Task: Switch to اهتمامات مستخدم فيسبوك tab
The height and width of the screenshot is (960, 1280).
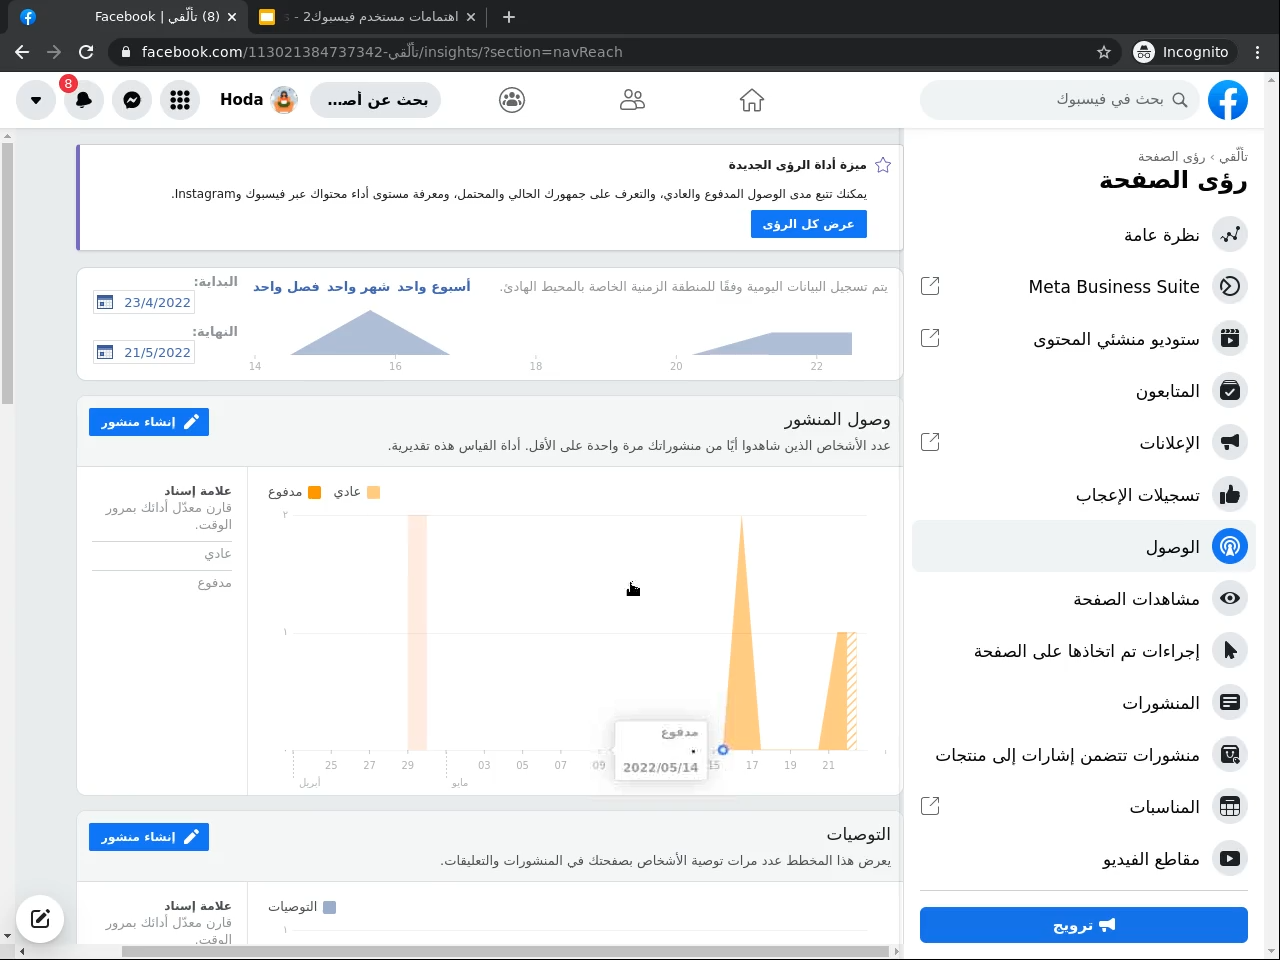Action: [366, 17]
